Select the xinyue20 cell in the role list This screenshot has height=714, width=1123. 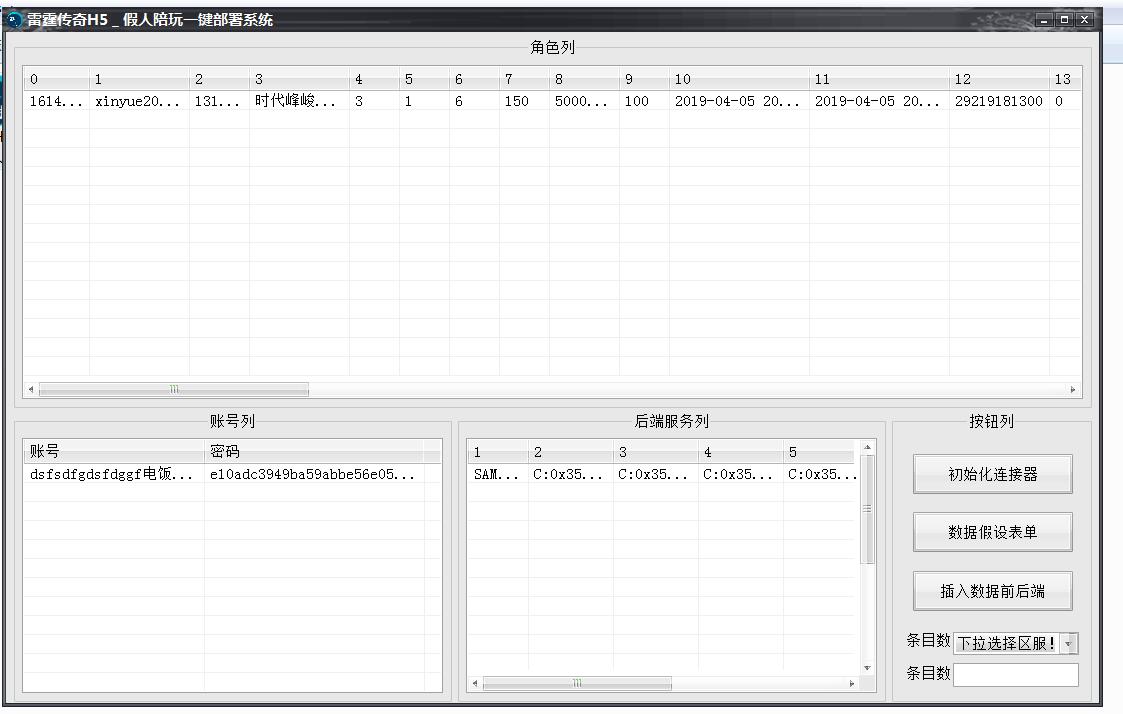[137, 101]
